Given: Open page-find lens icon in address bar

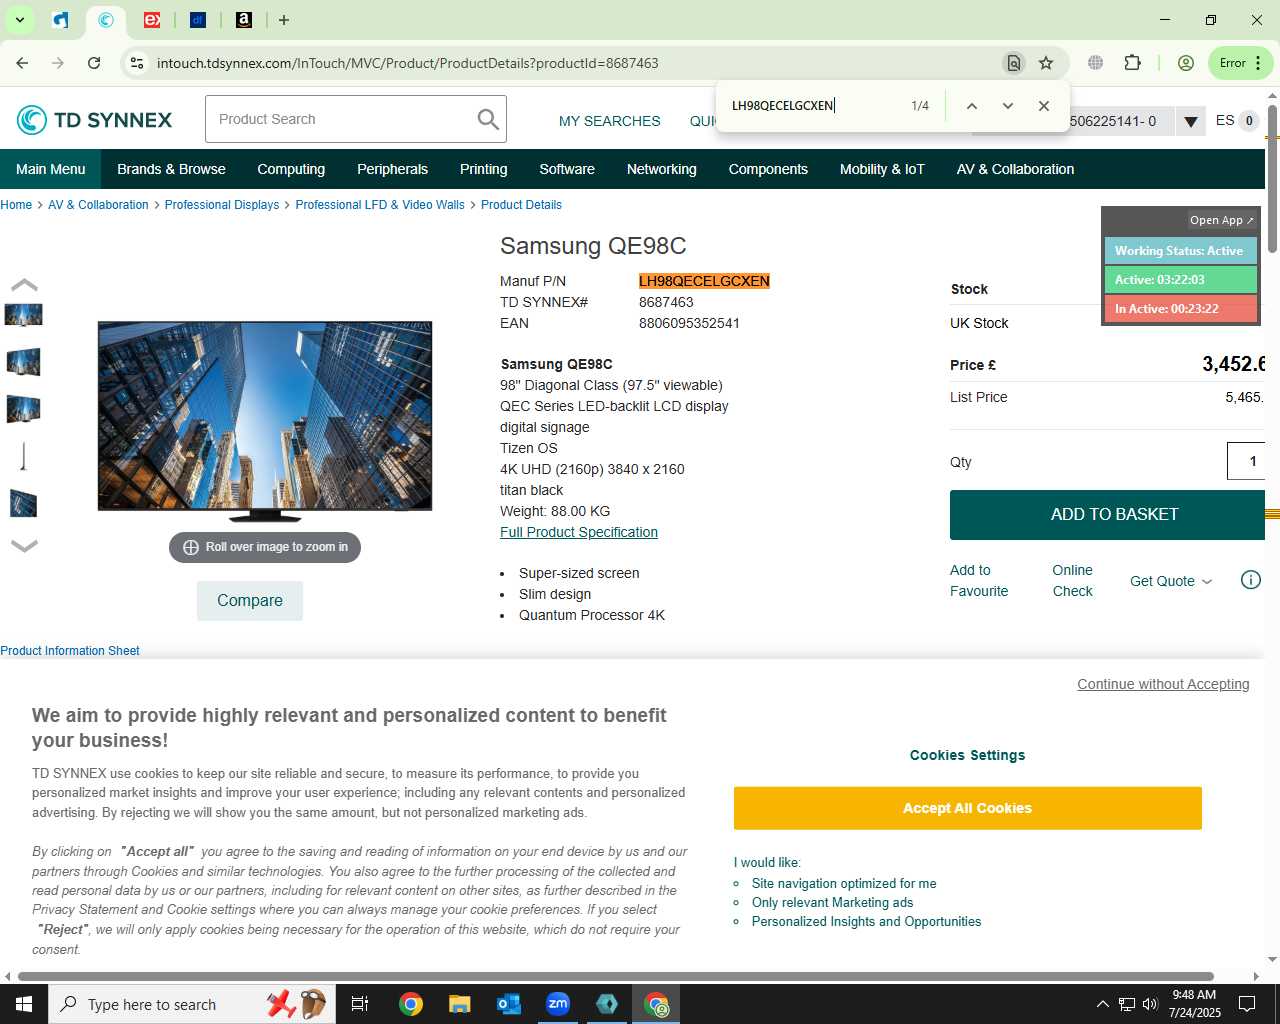Looking at the screenshot, I should 1013,63.
